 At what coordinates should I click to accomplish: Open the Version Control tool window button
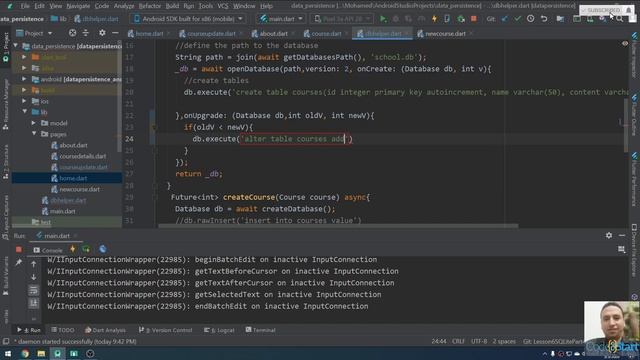point(165,330)
